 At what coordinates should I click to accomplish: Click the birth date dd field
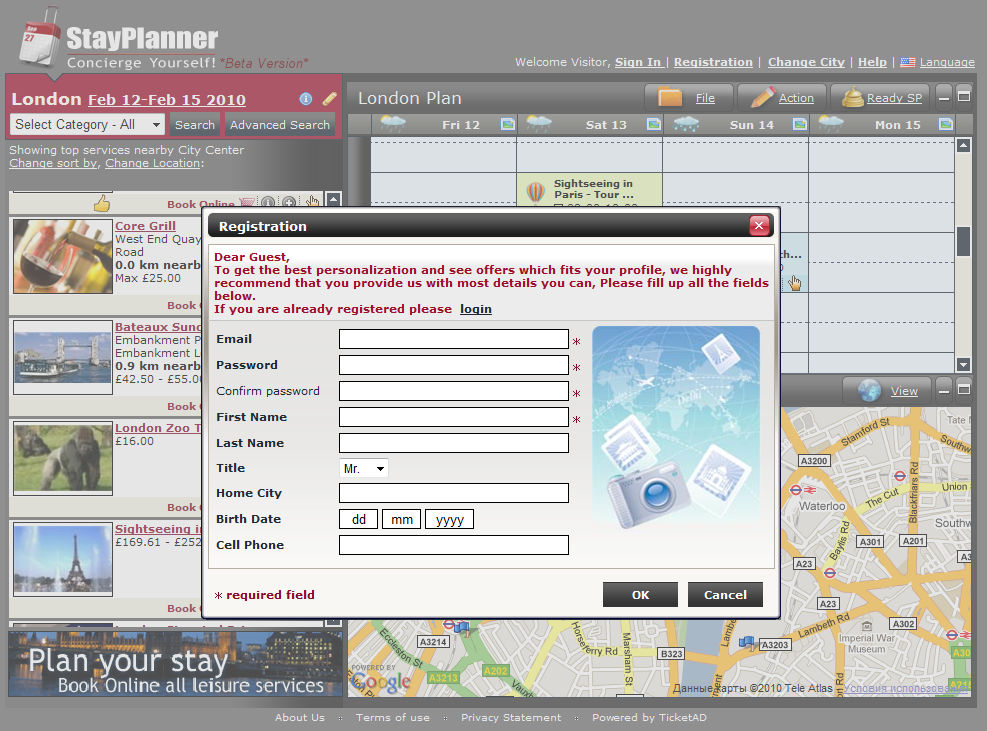click(x=358, y=519)
